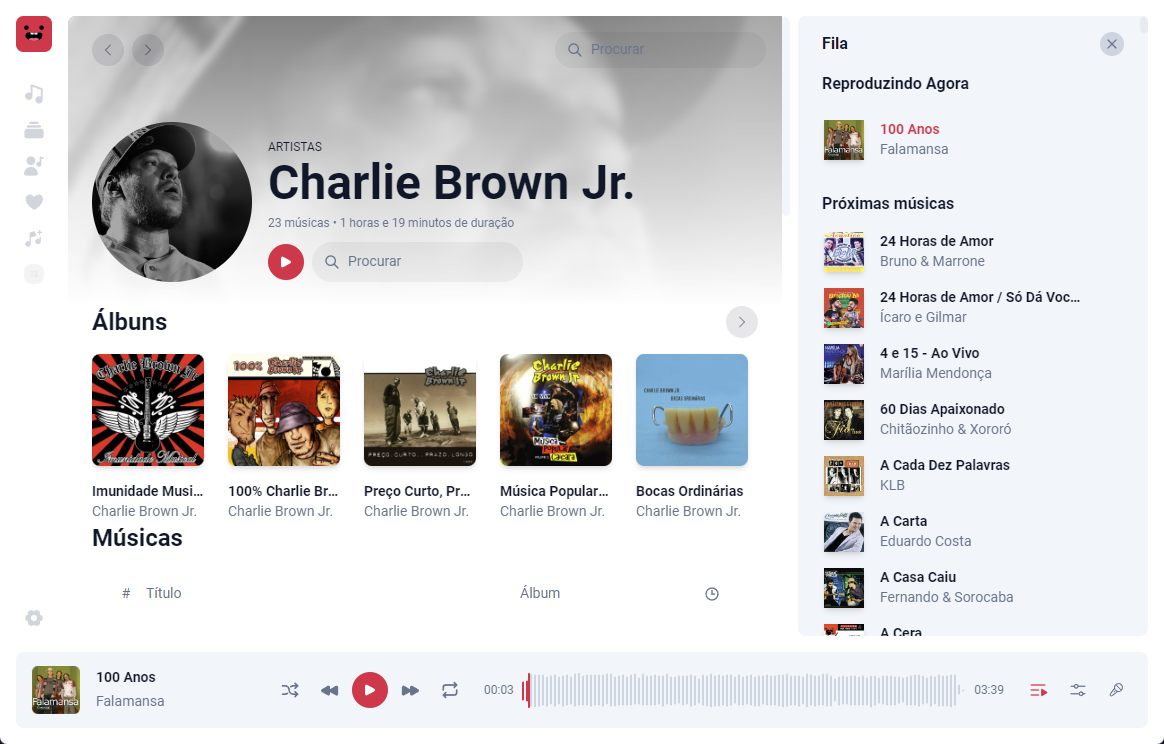Open the Songs section in sidebar
Screen dimensions: 1164x744
(x=34, y=94)
